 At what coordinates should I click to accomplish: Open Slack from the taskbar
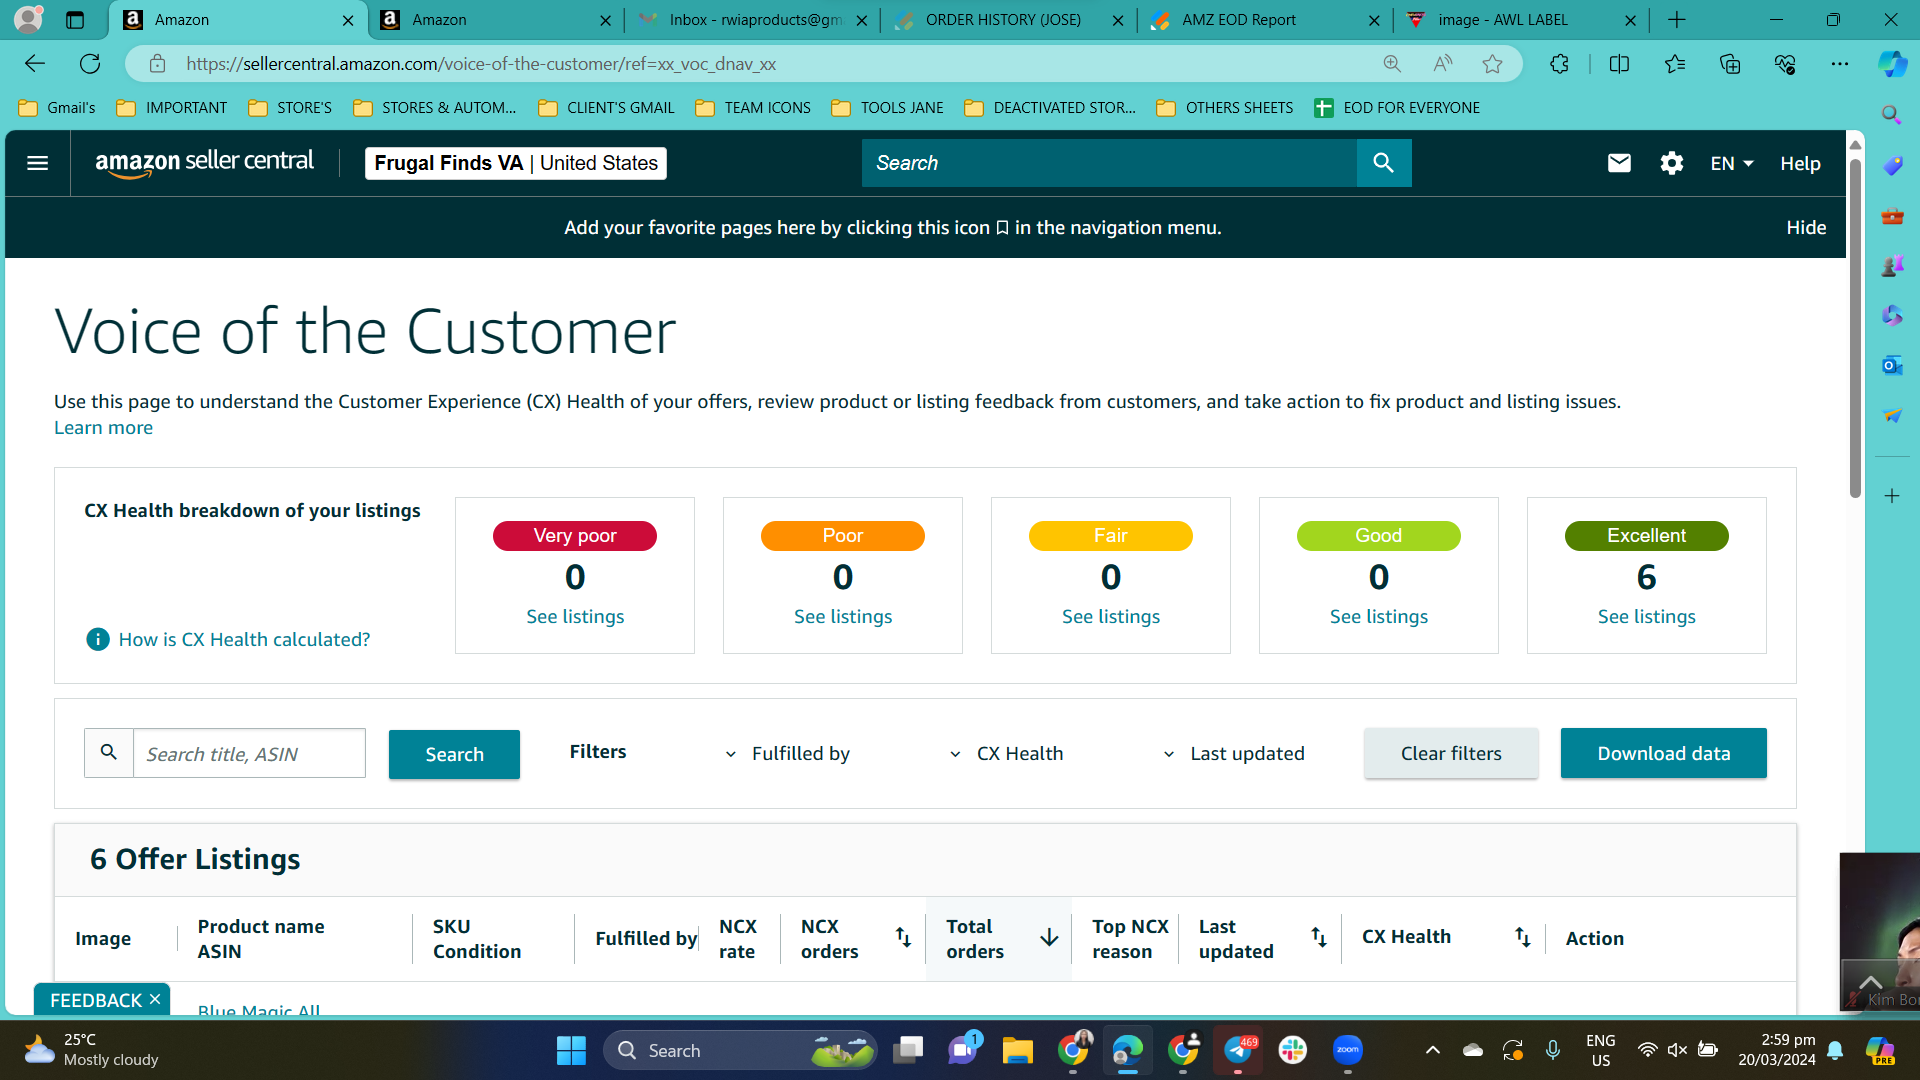tap(1293, 1050)
